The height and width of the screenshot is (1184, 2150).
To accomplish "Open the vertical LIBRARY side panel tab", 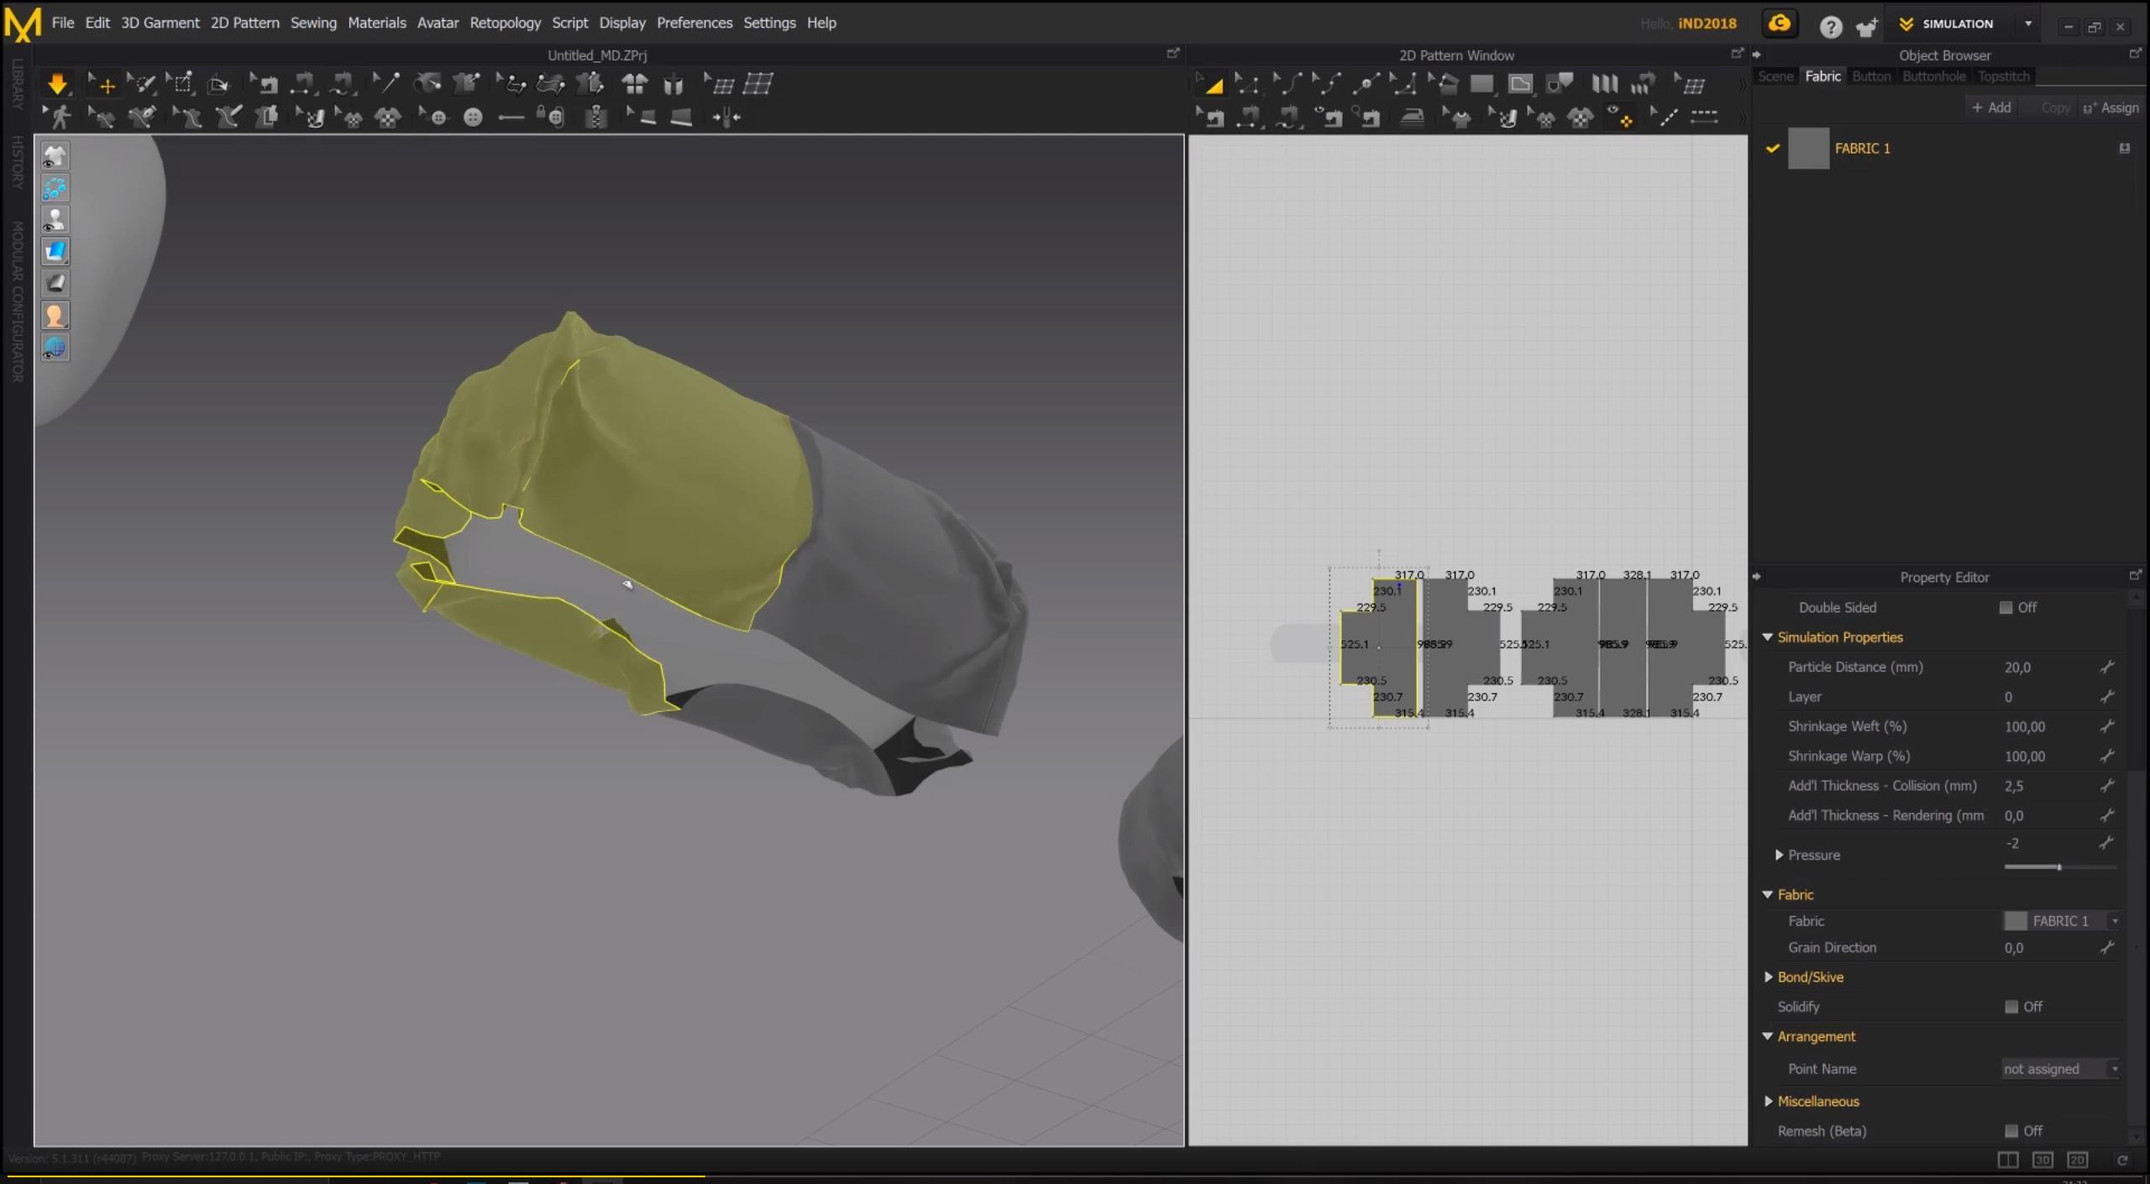I will (x=17, y=84).
